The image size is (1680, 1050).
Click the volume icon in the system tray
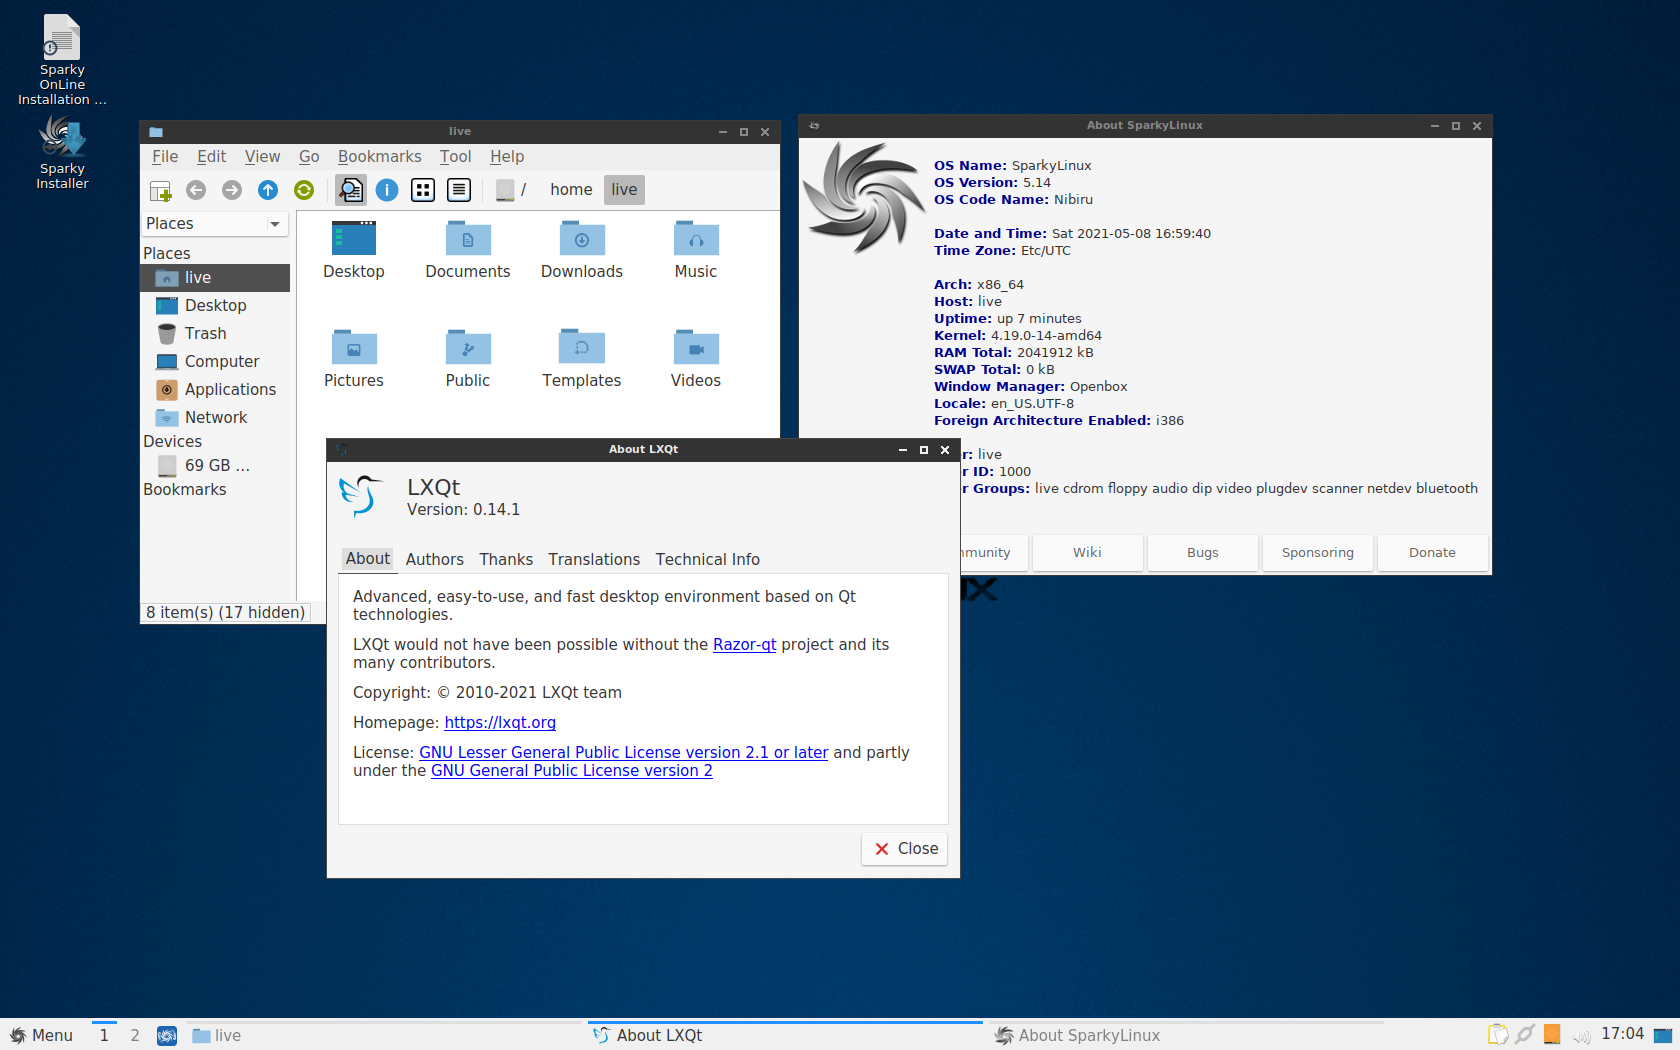1582,1036
